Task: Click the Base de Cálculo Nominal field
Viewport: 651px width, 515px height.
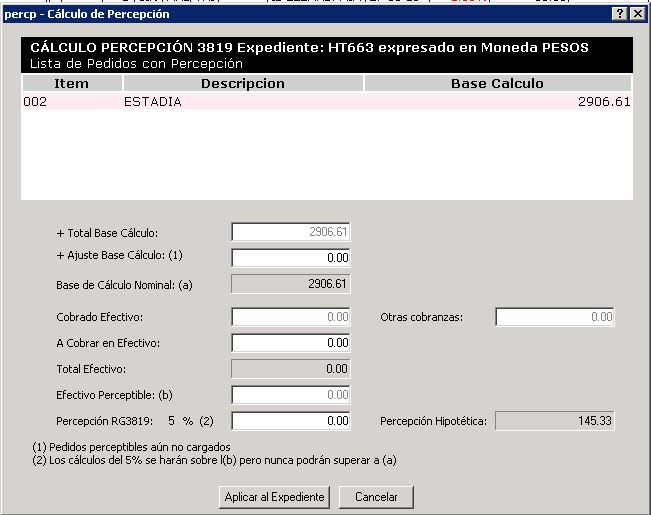Action: (291, 284)
